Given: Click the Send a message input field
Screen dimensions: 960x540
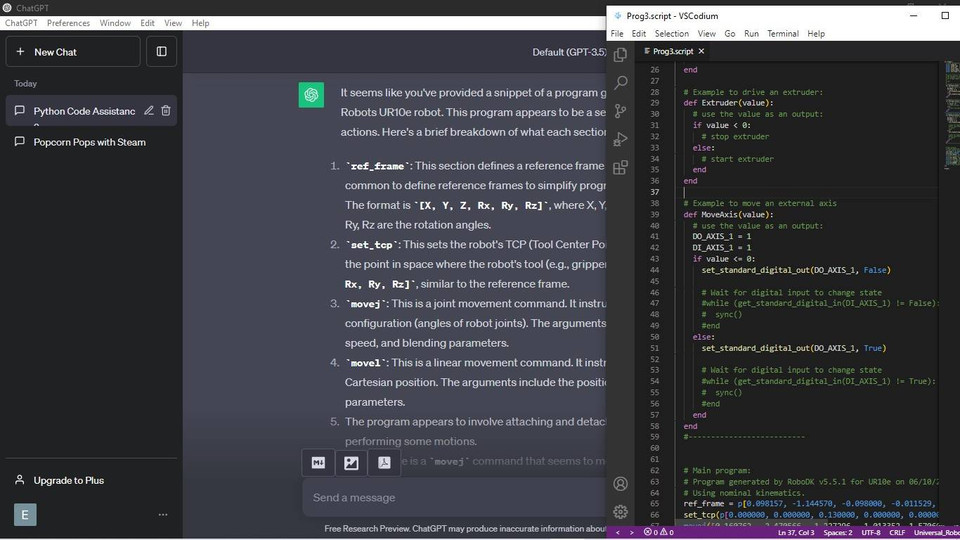Looking at the screenshot, I should coord(450,497).
